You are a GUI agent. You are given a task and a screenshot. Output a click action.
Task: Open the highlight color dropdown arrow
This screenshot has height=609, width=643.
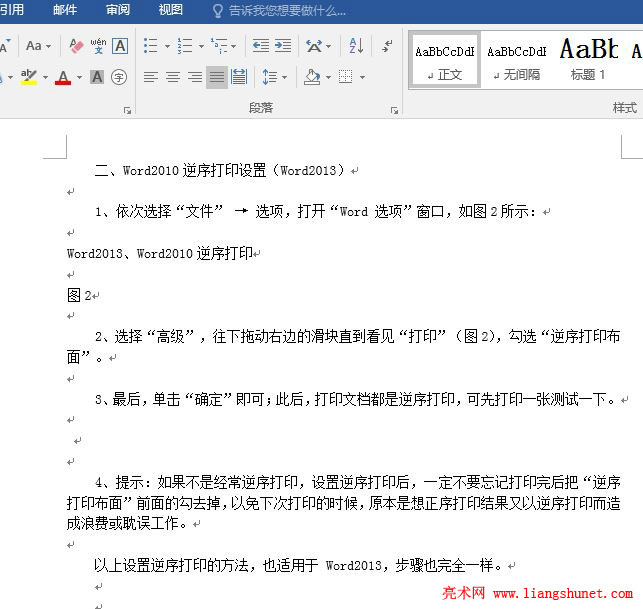pos(45,77)
